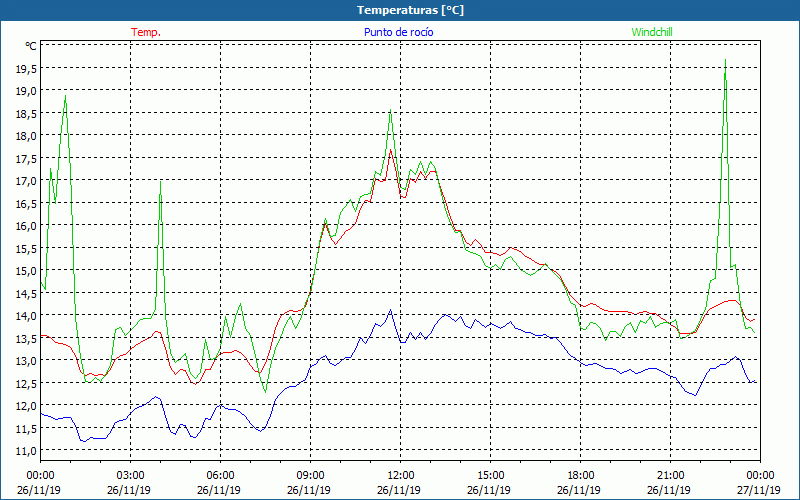This screenshot has height=500, width=800.
Task: Click the "13,5" y-axis value
Action: [x=27, y=338]
